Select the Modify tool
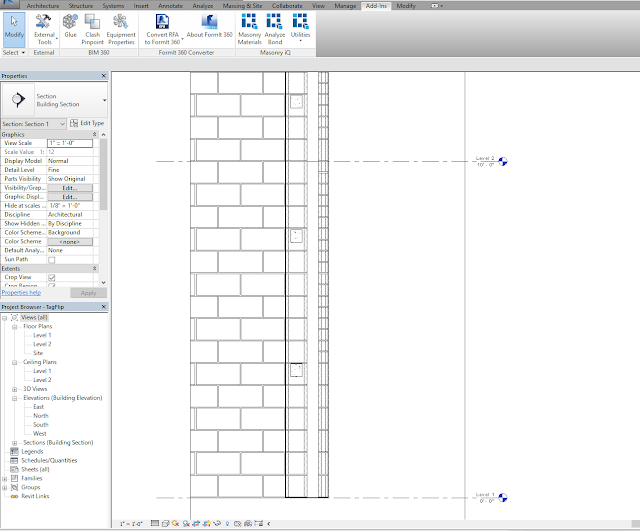 (14, 29)
